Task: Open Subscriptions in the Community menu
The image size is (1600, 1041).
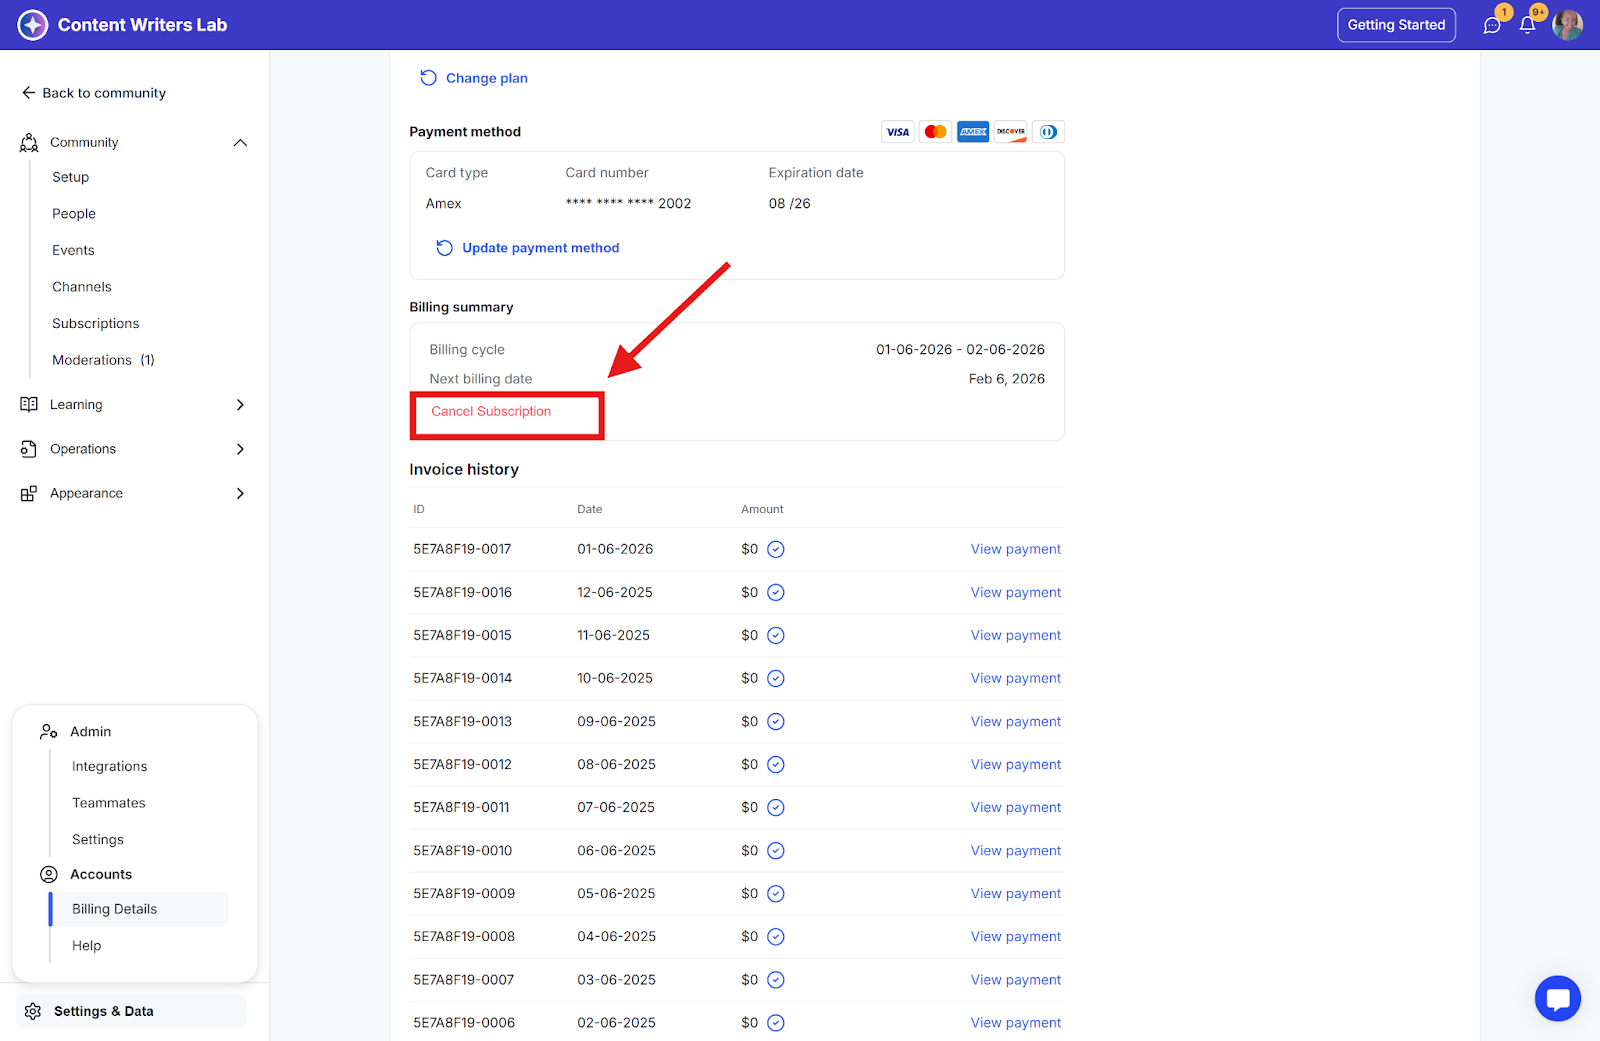Action: (96, 324)
